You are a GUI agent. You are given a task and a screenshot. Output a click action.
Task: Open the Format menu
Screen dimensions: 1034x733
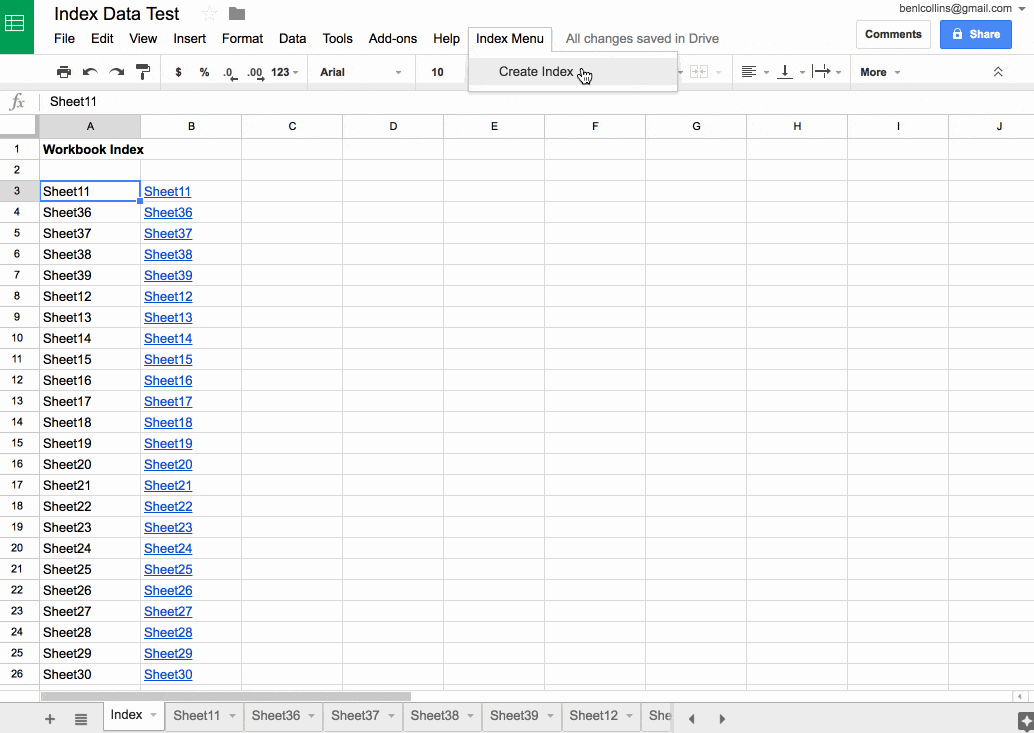coord(242,38)
